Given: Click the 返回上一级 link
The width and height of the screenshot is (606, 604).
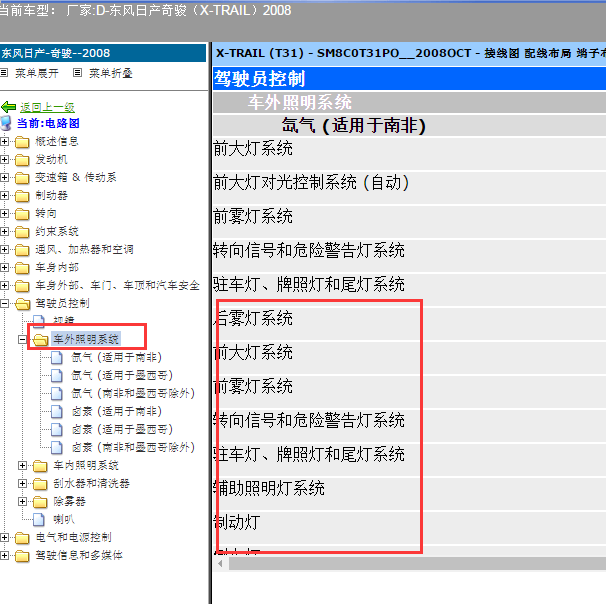Looking at the screenshot, I should pos(47,107).
